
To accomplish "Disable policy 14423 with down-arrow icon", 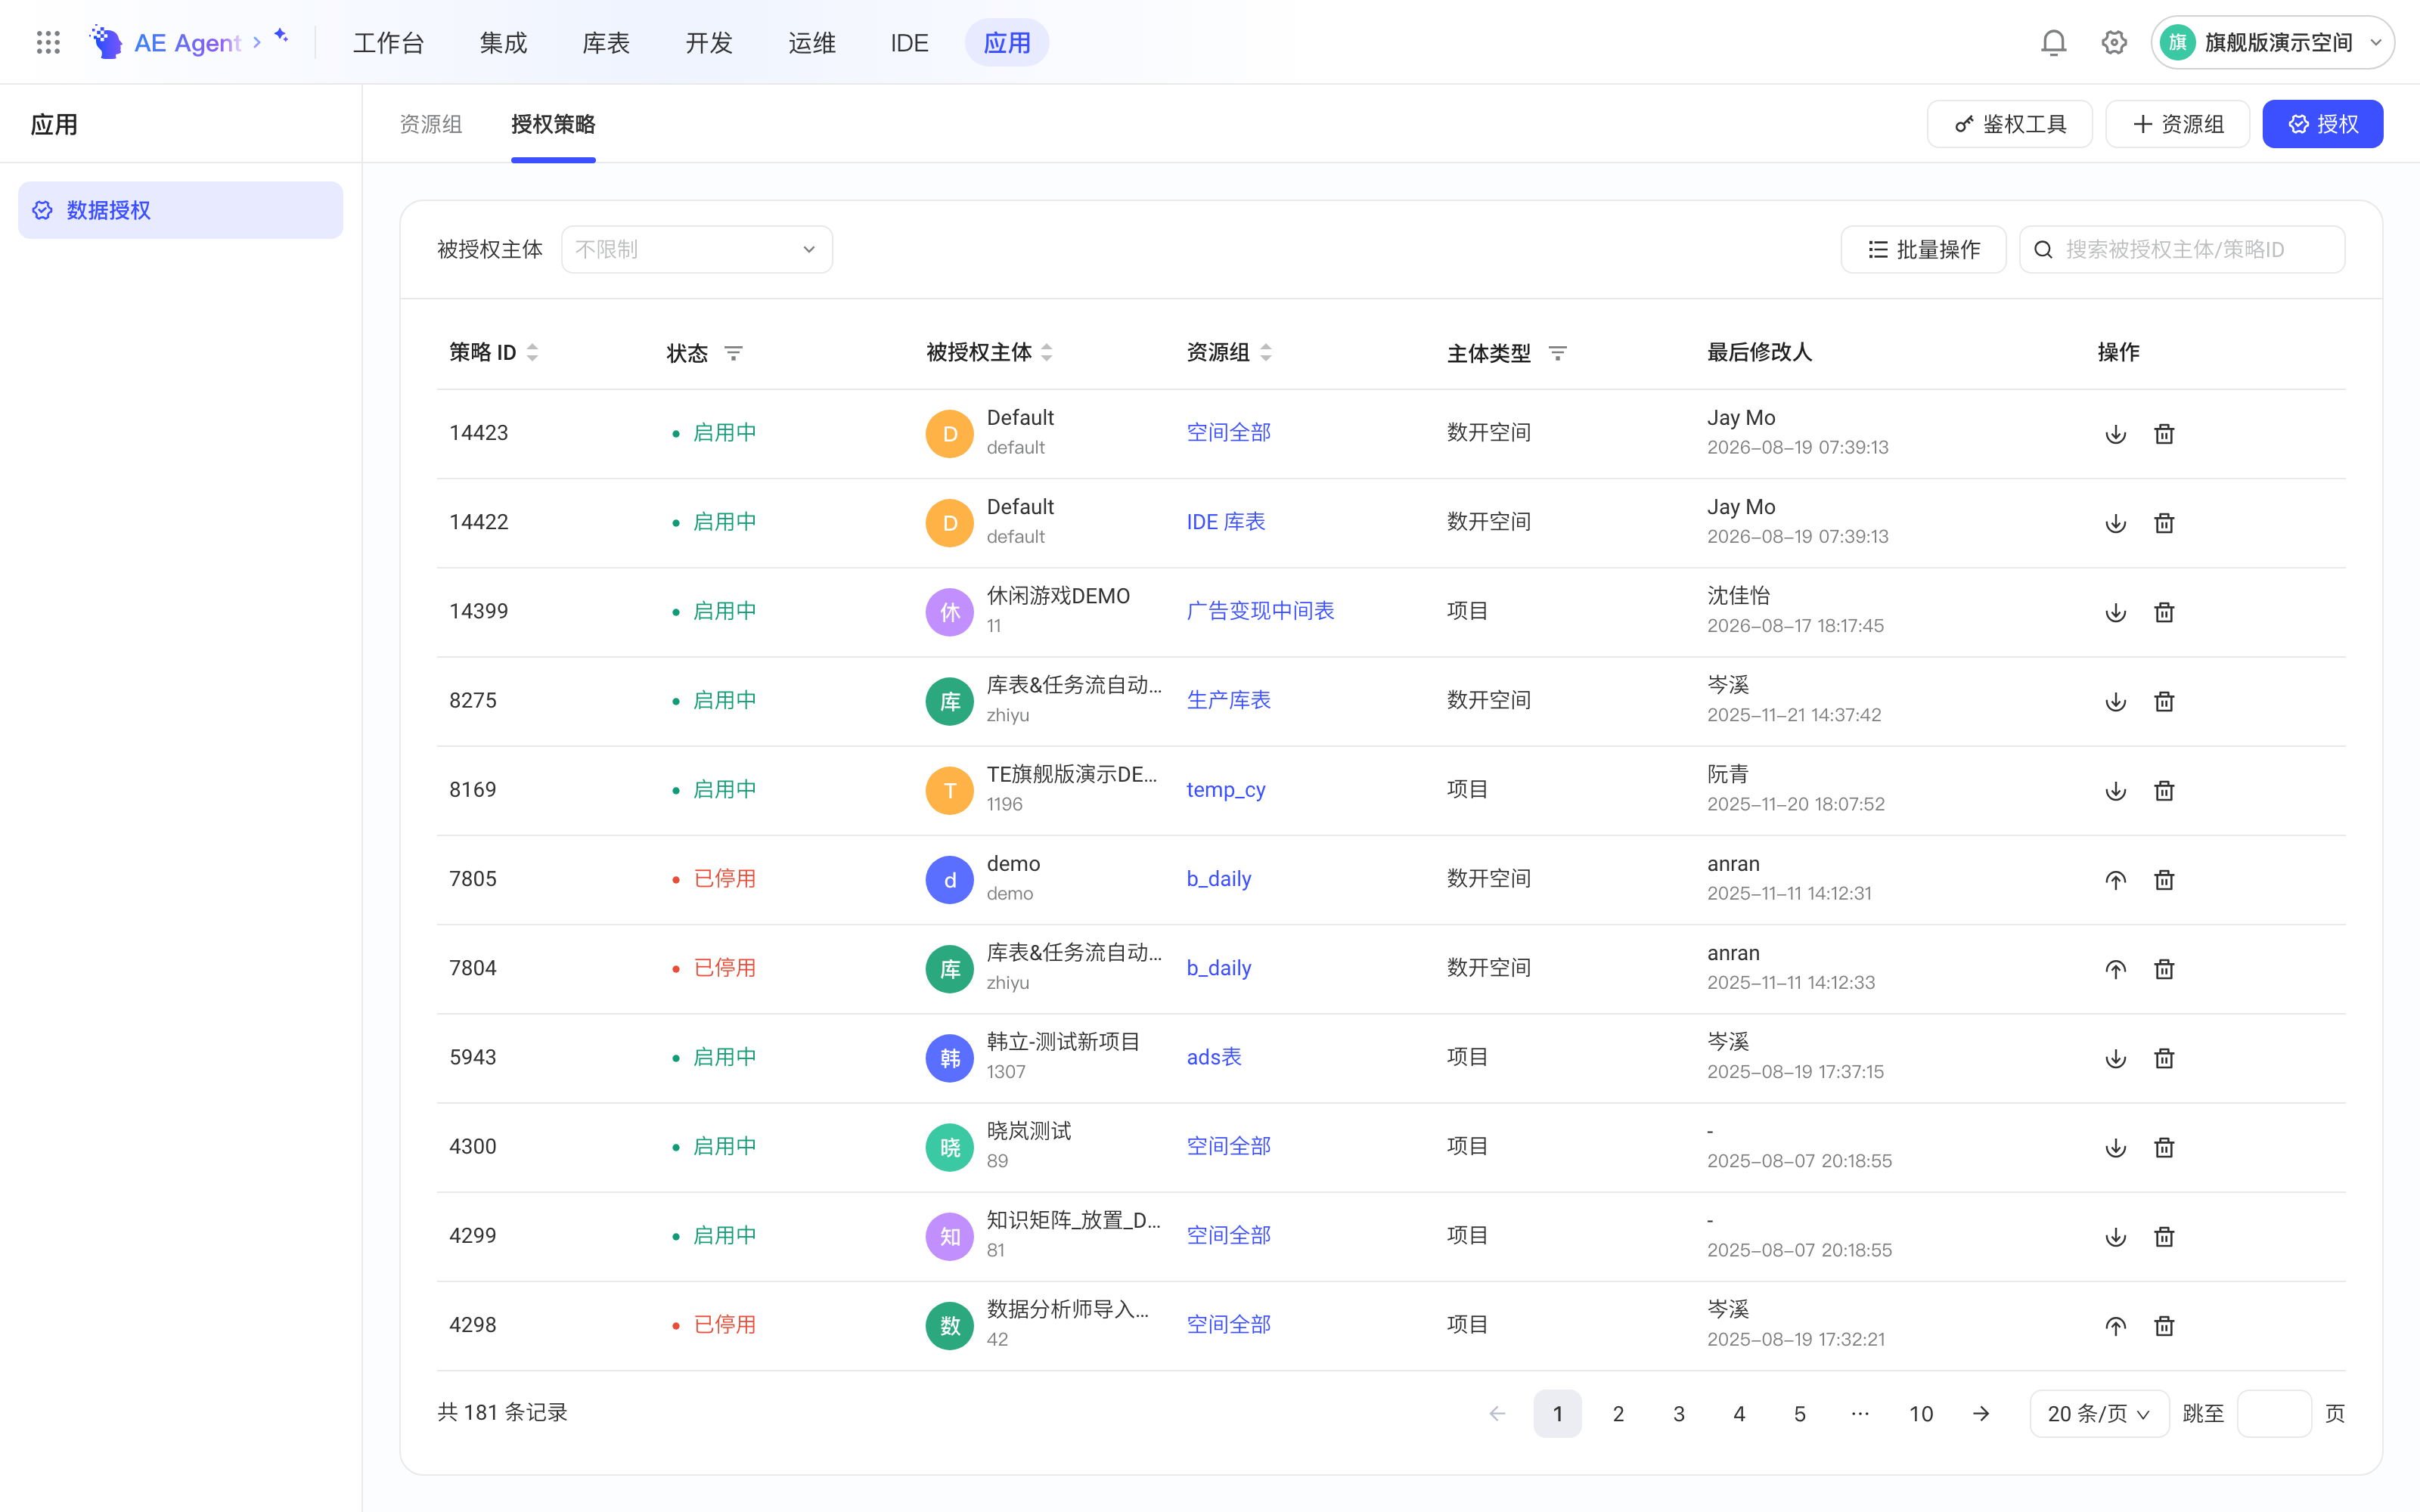I will (x=2115, y=434).
